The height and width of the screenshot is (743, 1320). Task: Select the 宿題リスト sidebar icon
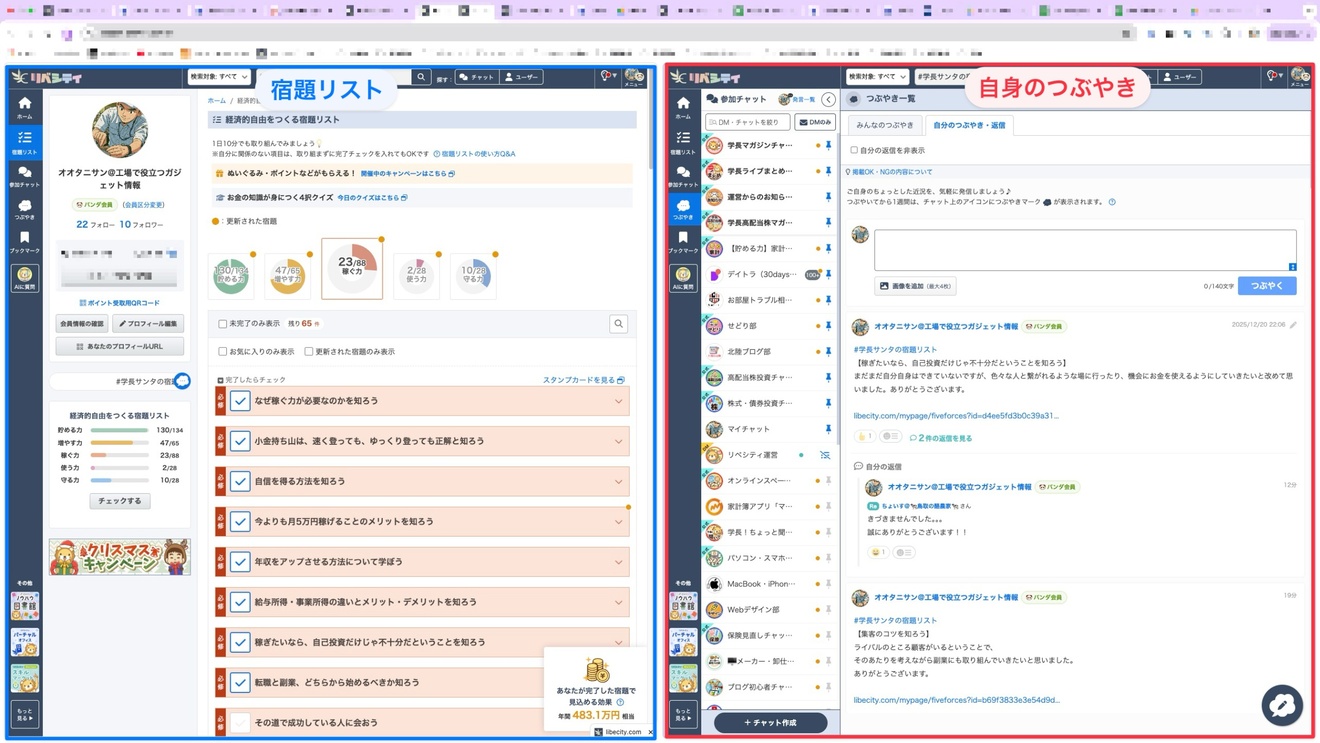(x=23, y=138)
